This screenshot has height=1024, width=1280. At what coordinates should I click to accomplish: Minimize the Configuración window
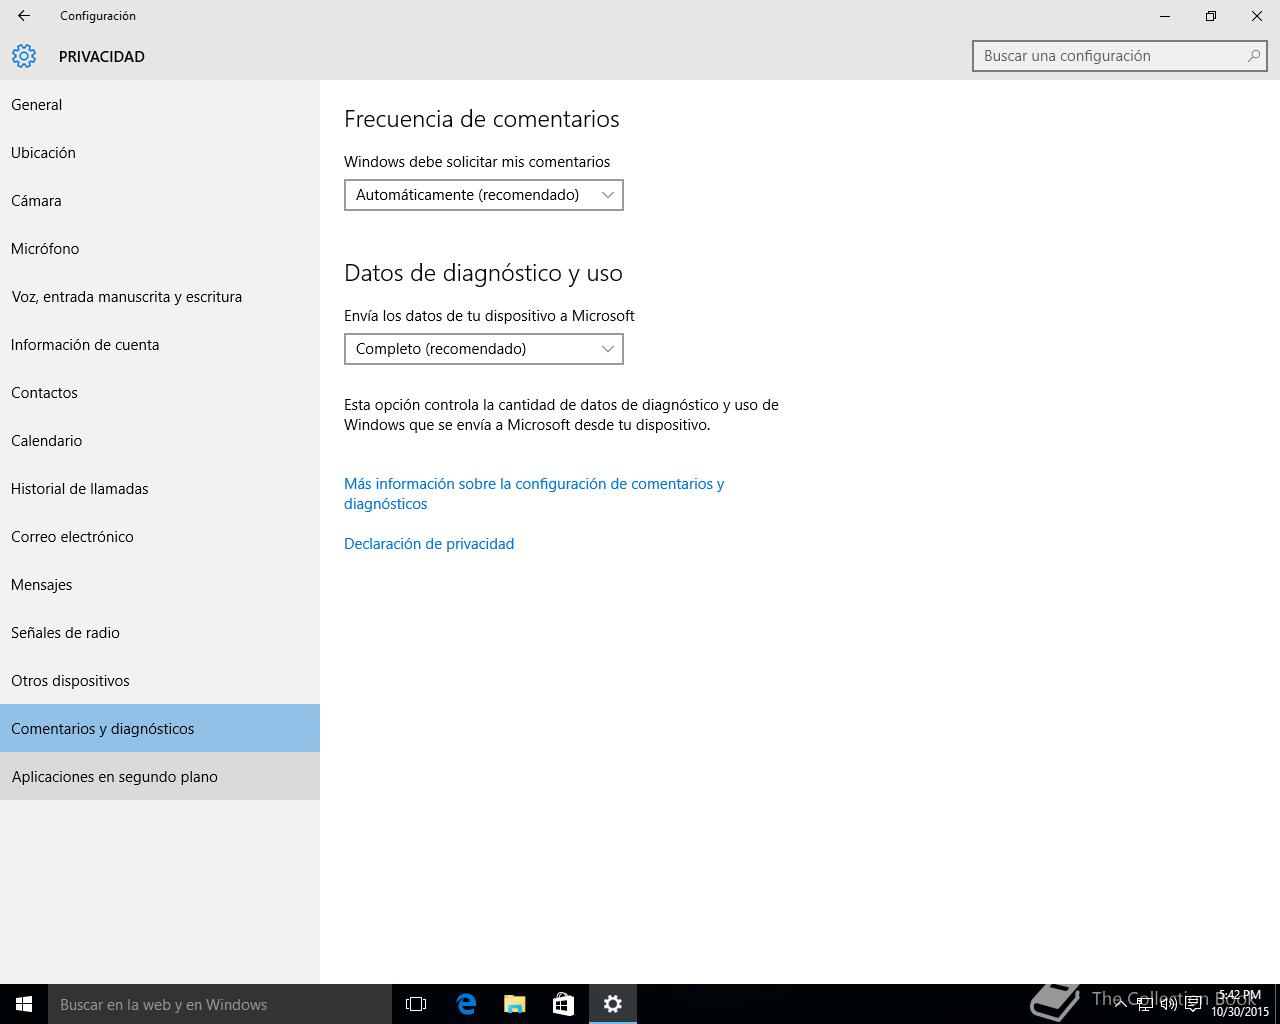1165,16
